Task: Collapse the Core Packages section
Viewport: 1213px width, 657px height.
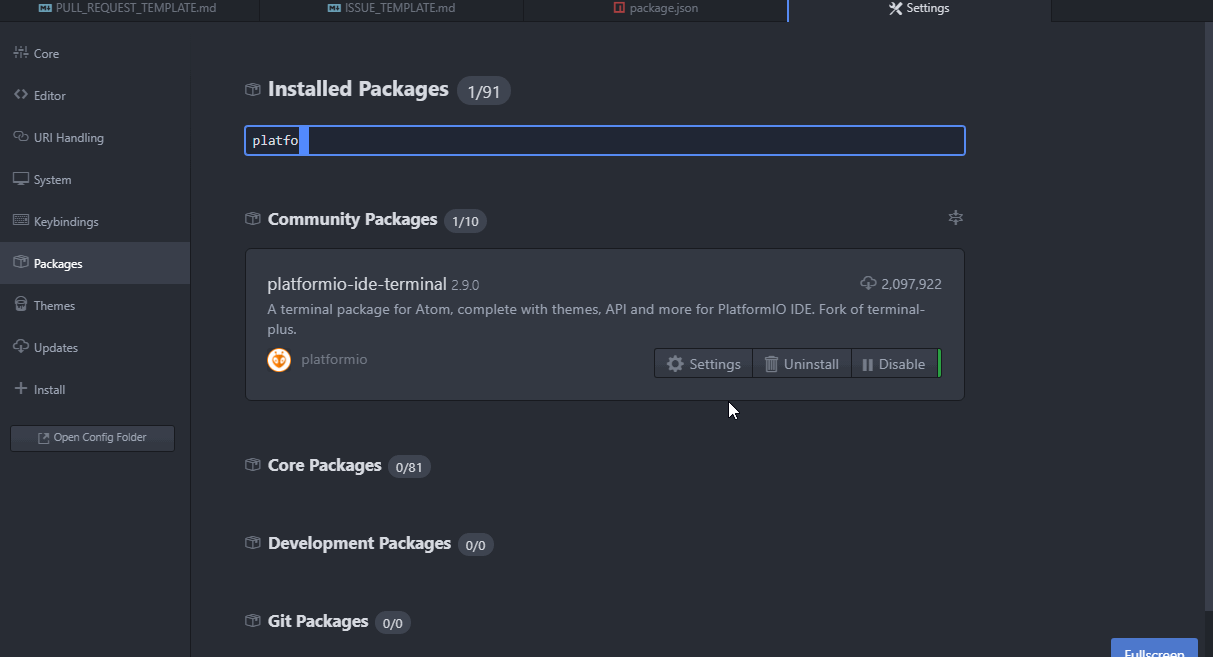Action: tap(324, 465)
